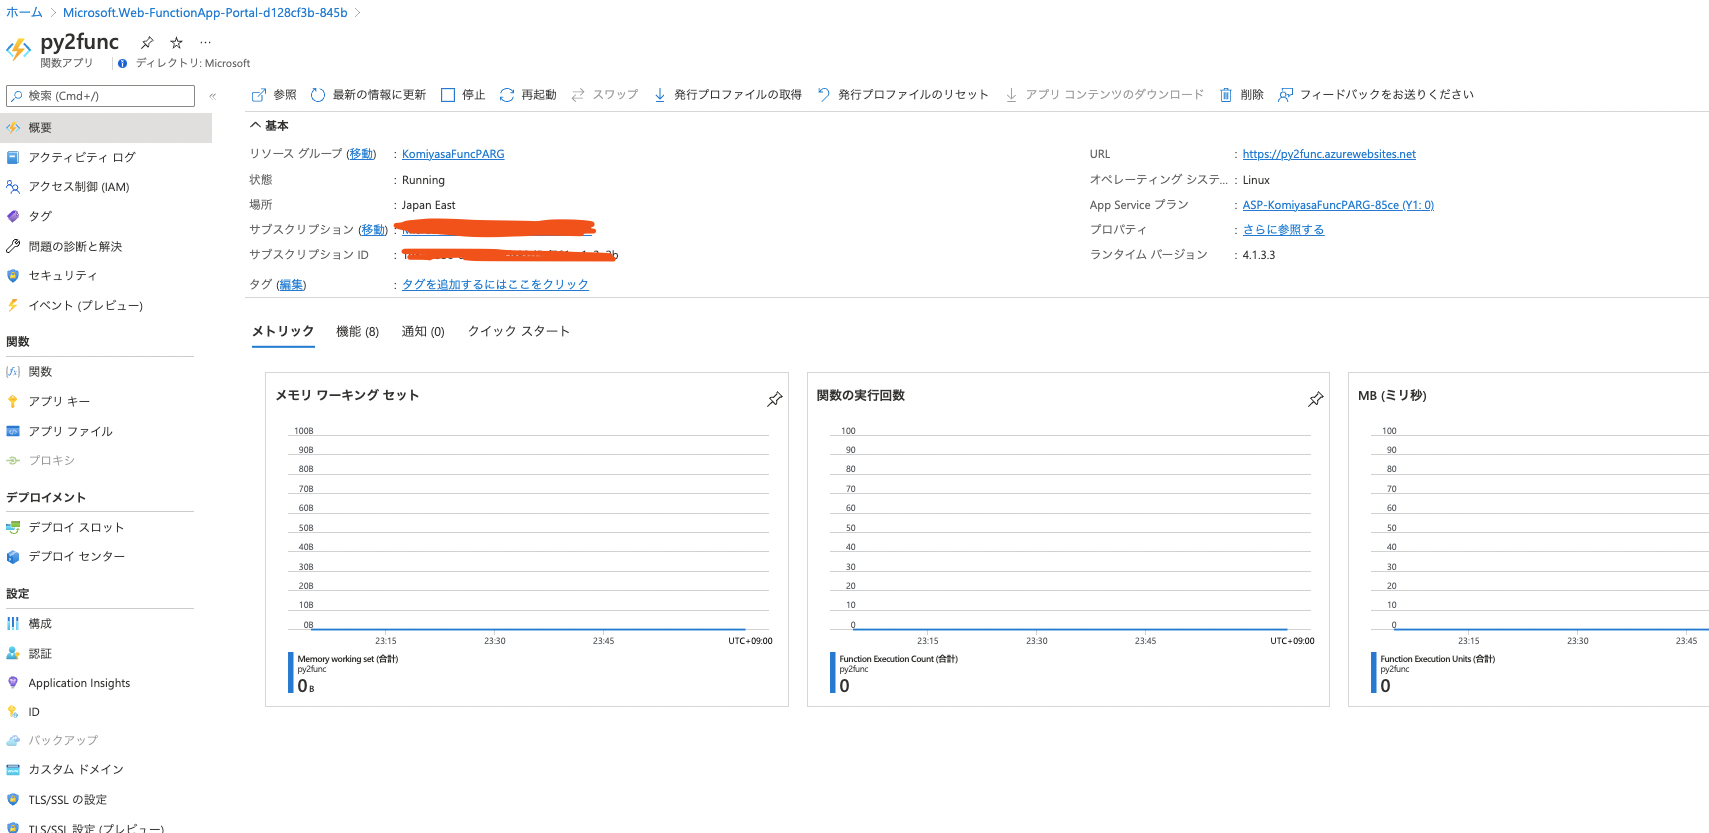Switch to the メトリック tab
Viewport: 1709px width, 833px height.
(283, 331)
